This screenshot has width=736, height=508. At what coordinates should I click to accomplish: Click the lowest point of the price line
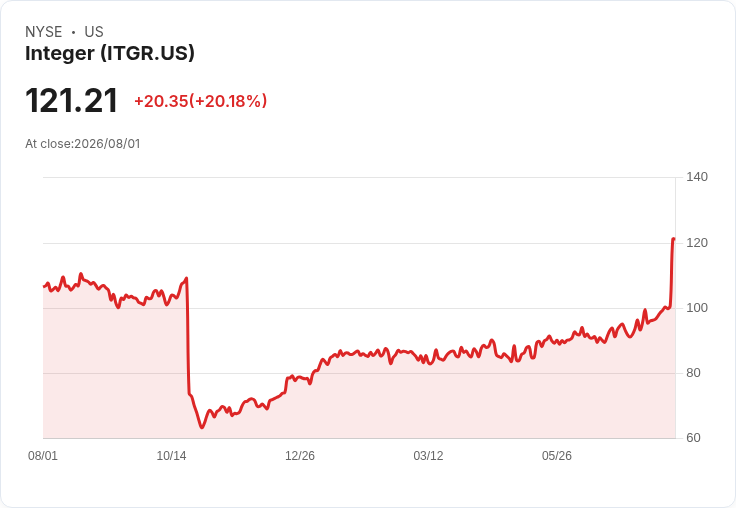coord(202,427)
